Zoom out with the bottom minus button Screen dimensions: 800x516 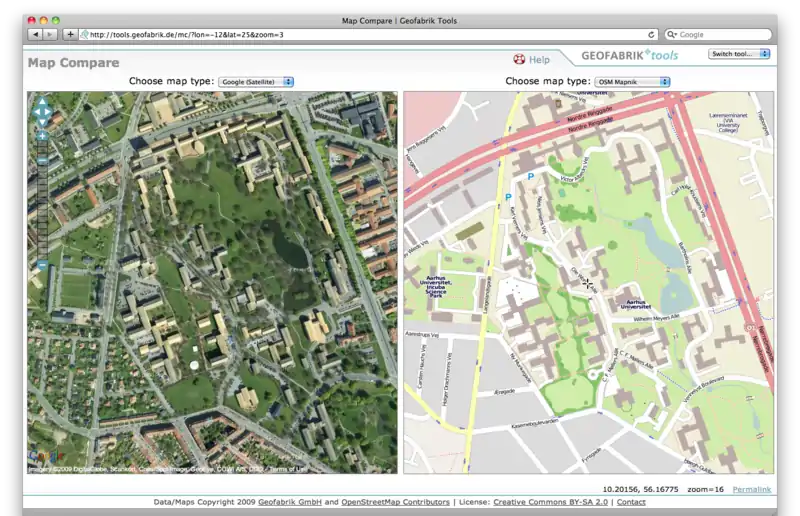[x=42, y=265]
